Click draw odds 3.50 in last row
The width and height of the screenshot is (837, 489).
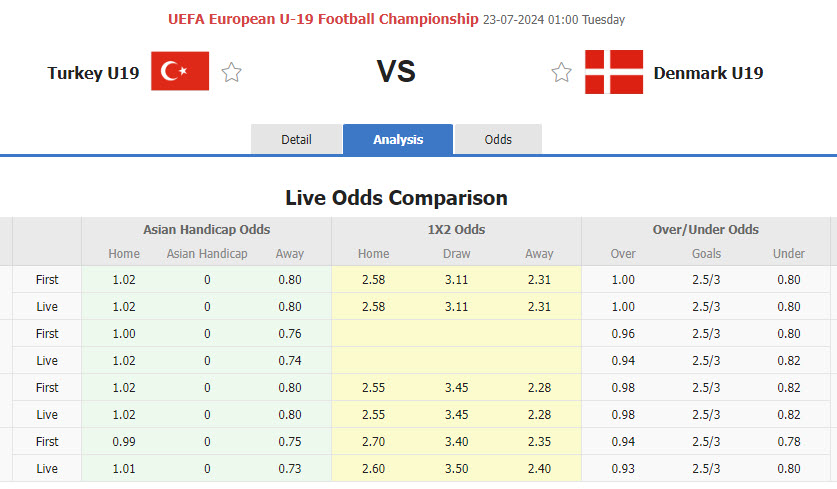click(x=456, y=468)
